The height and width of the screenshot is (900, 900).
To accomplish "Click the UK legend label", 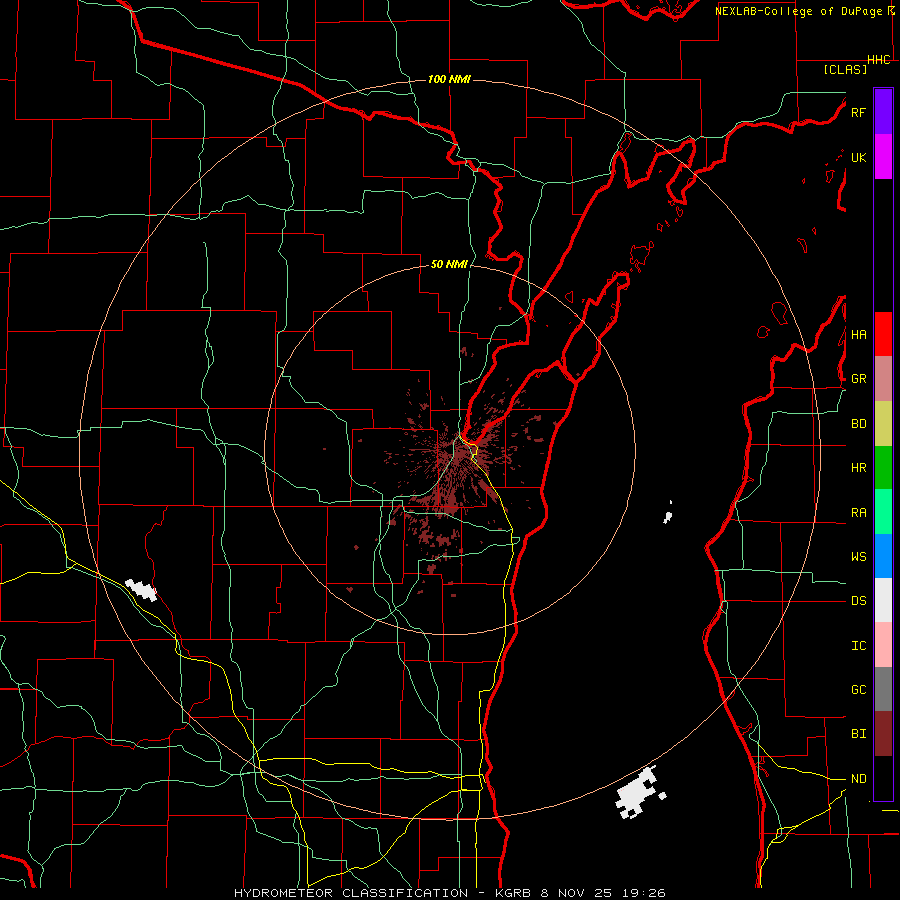I will pos(858,157).
